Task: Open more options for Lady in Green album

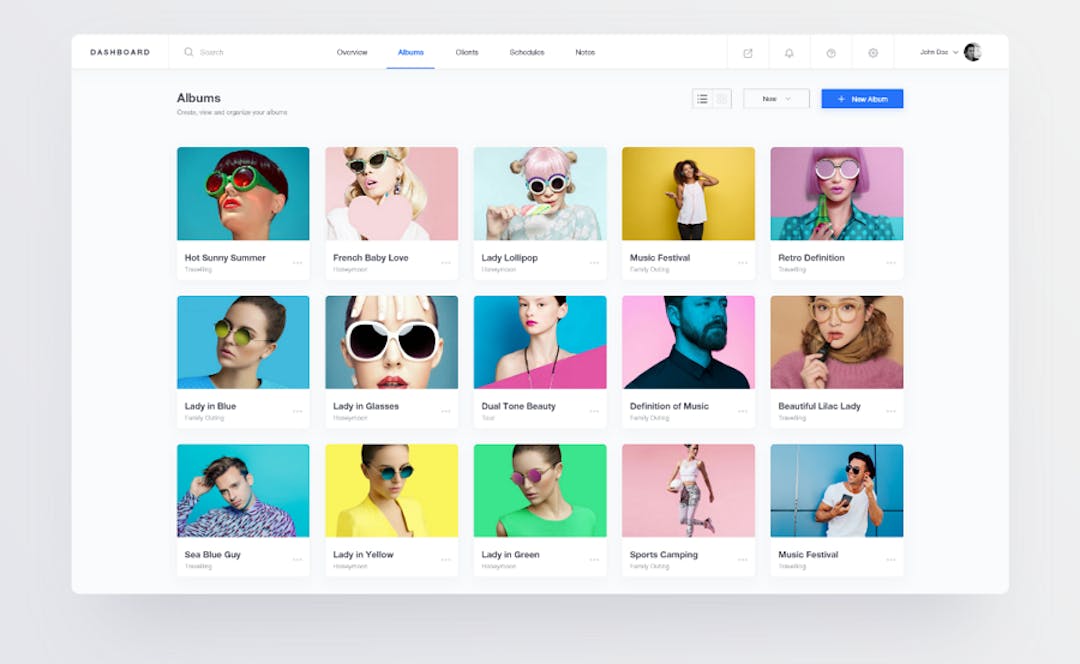Action: (x=594, y=559)
